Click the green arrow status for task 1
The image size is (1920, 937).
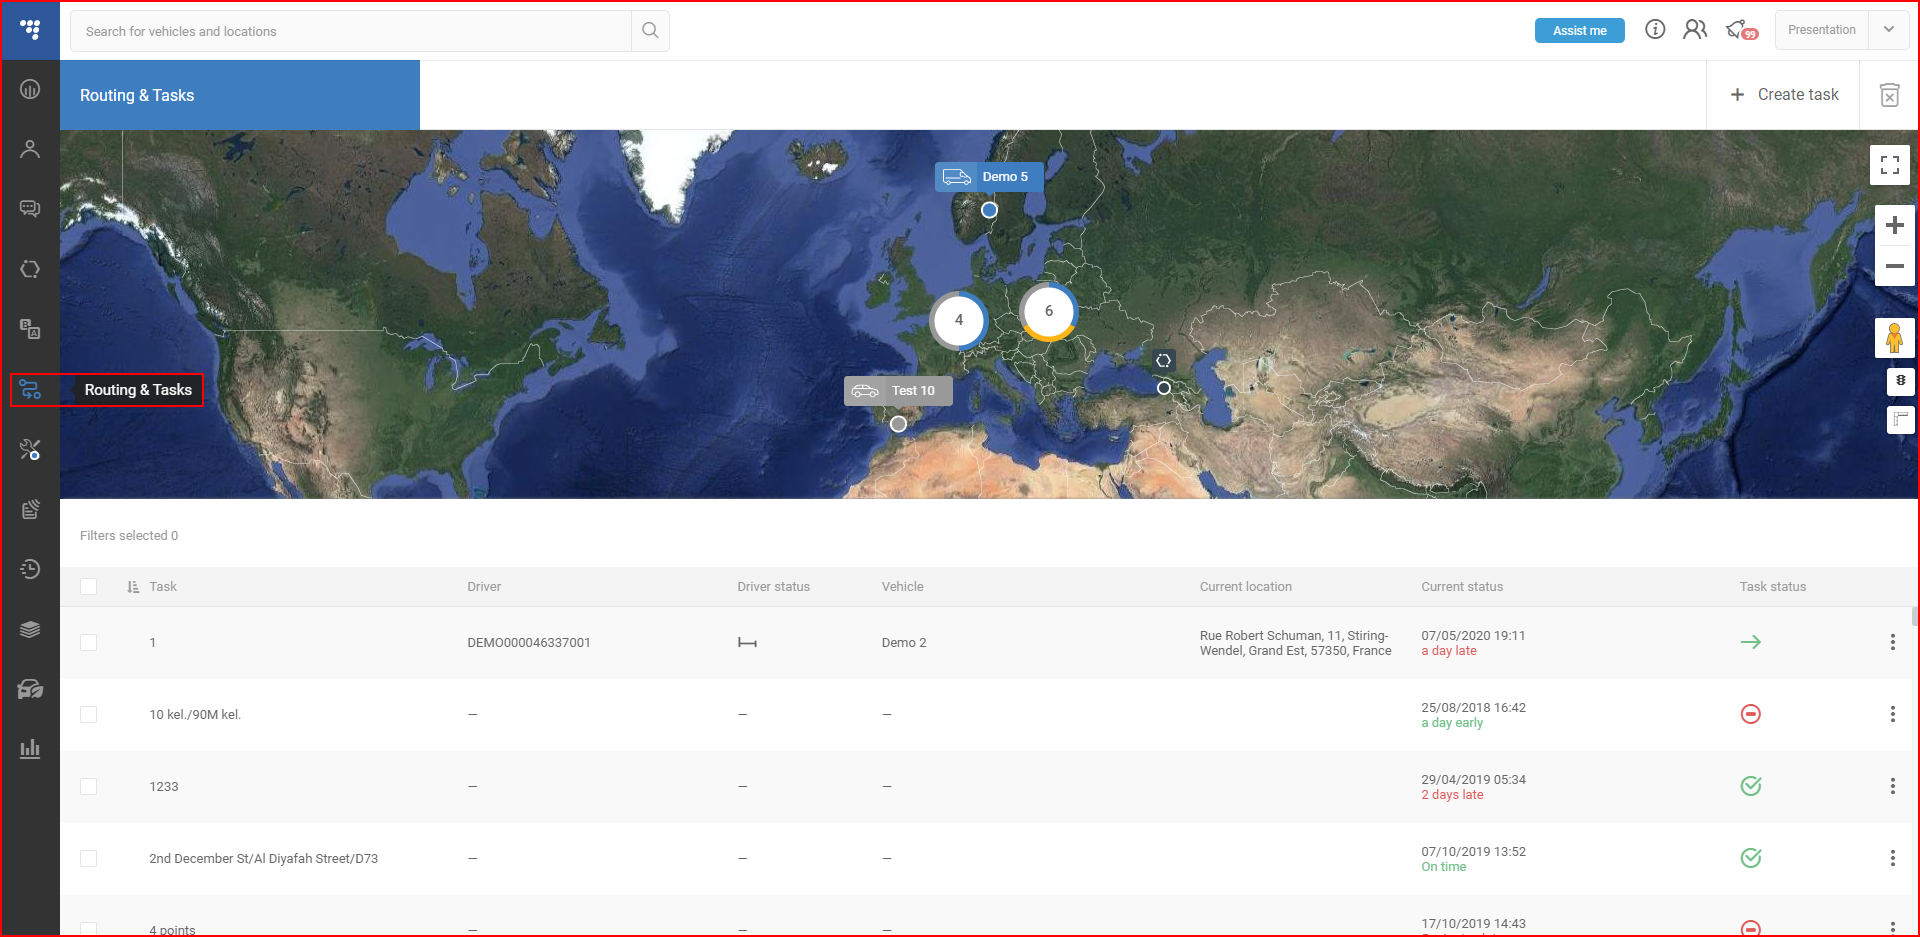[1750, 642]
